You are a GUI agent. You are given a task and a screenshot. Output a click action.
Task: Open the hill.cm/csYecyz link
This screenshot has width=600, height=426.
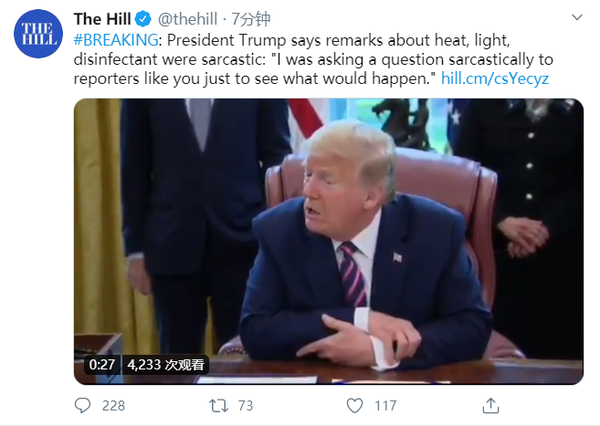[495, 78]
